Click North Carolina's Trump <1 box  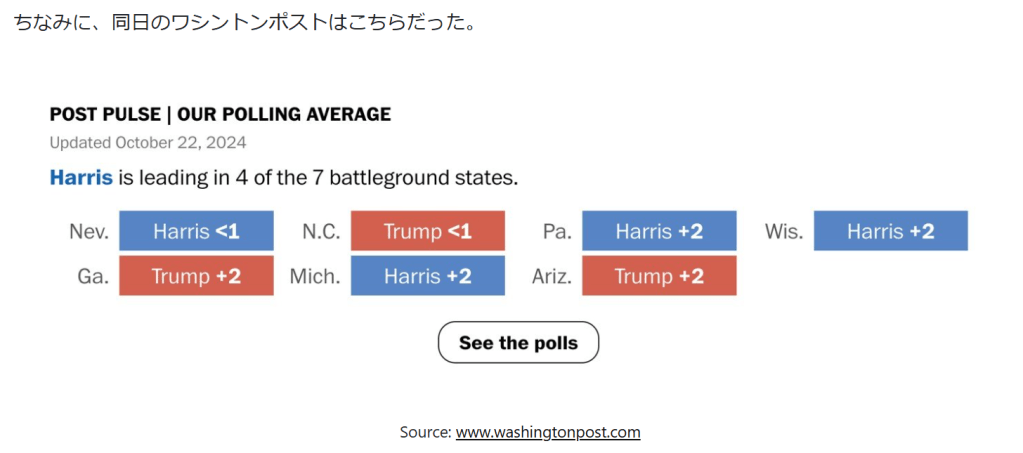click(427, 231)
